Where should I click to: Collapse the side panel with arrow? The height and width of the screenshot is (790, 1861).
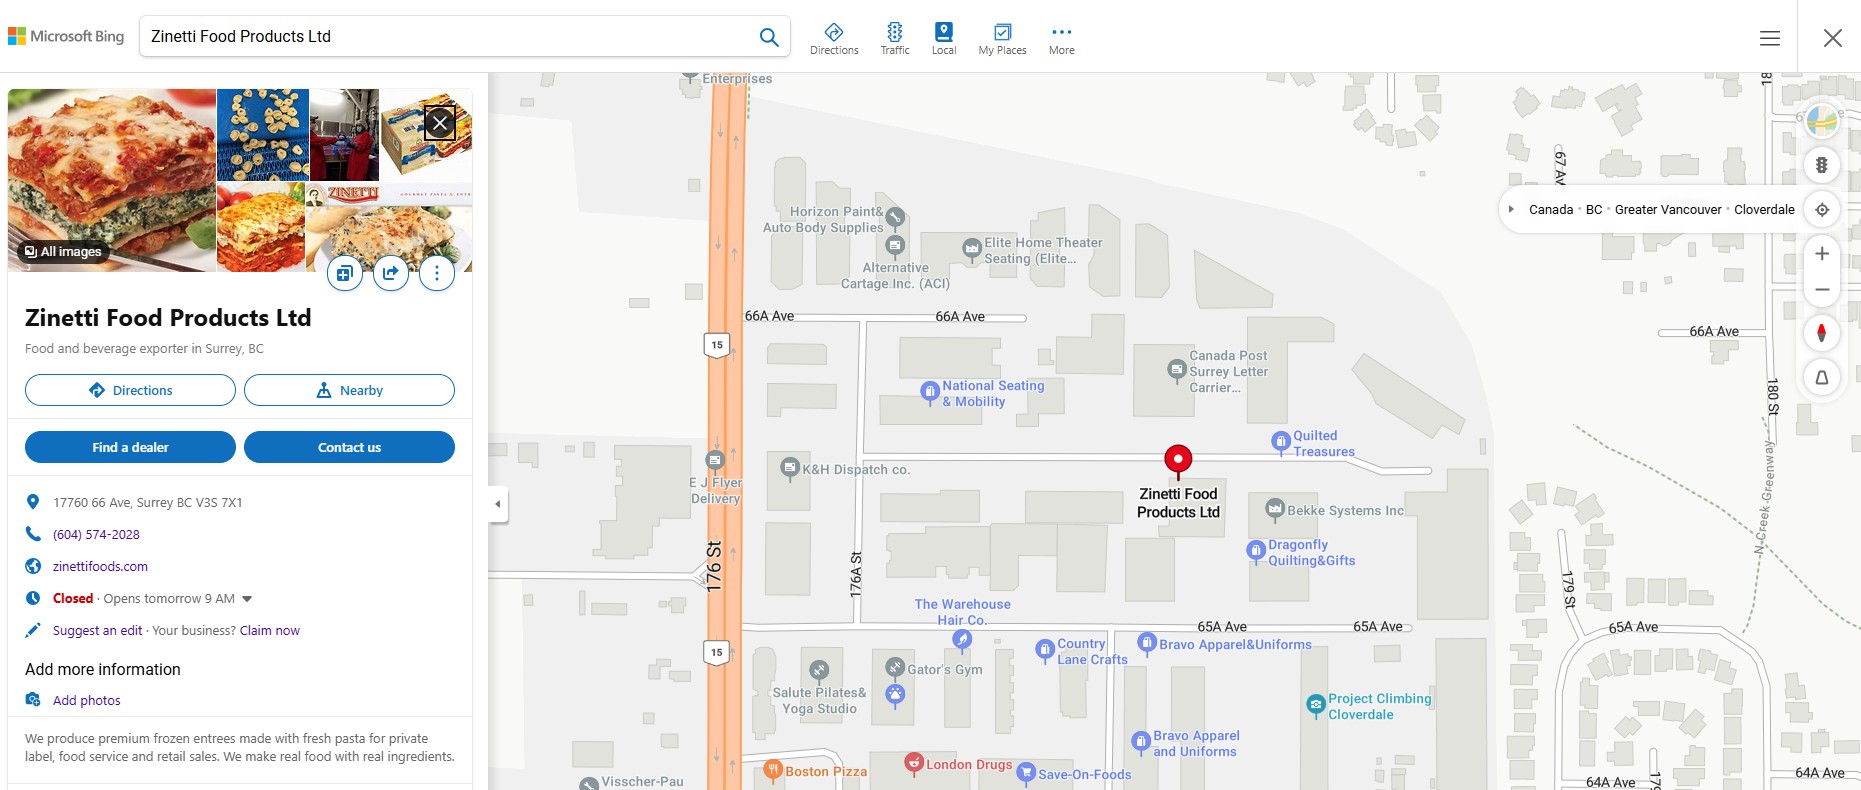tap(498, 504)
